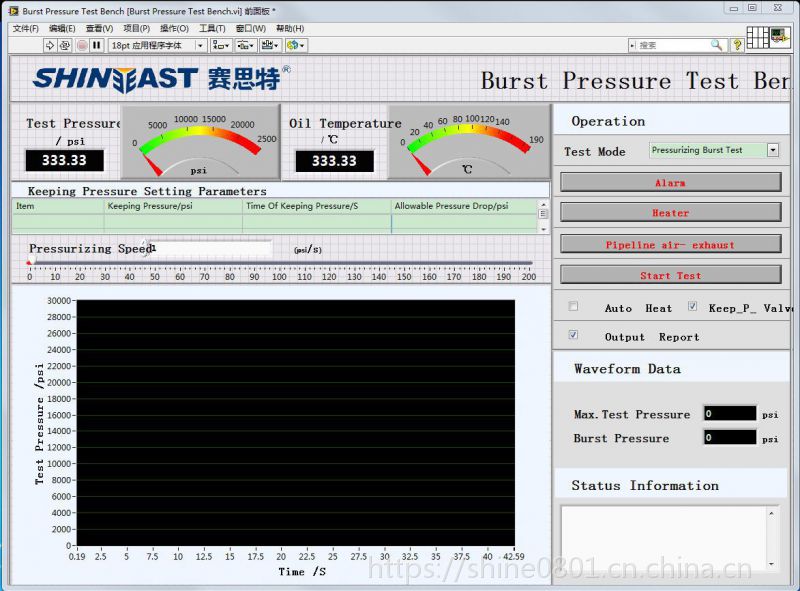Expand the Test Mode dropdown arrow

(773, 150)
